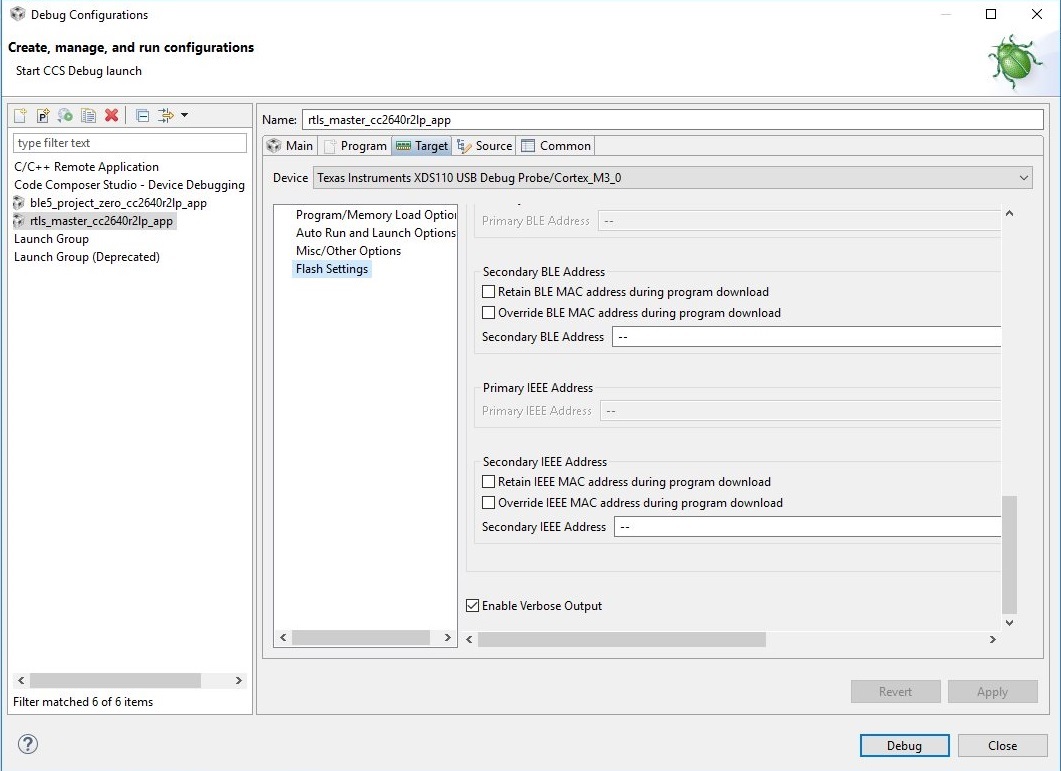Click the New launch configuration prototype icon
The width and height of the screenshot is (1061, 771).
(43, 116)
